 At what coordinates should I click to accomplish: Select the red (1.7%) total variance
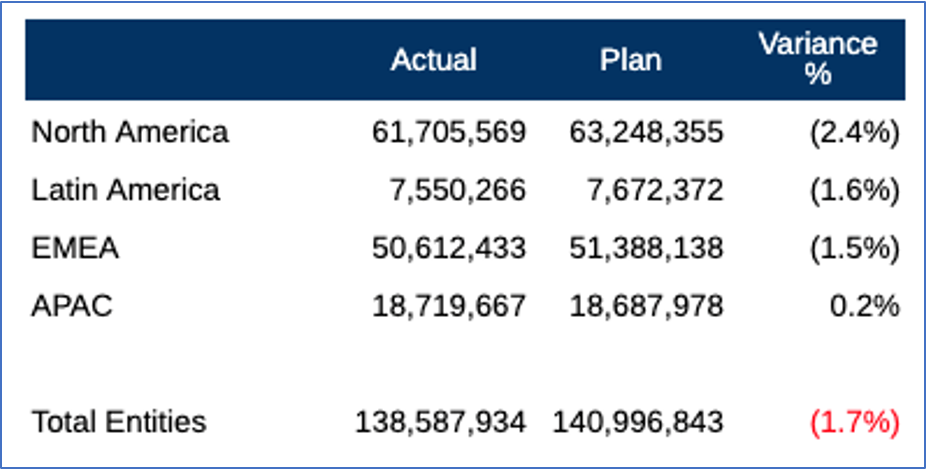855,422
